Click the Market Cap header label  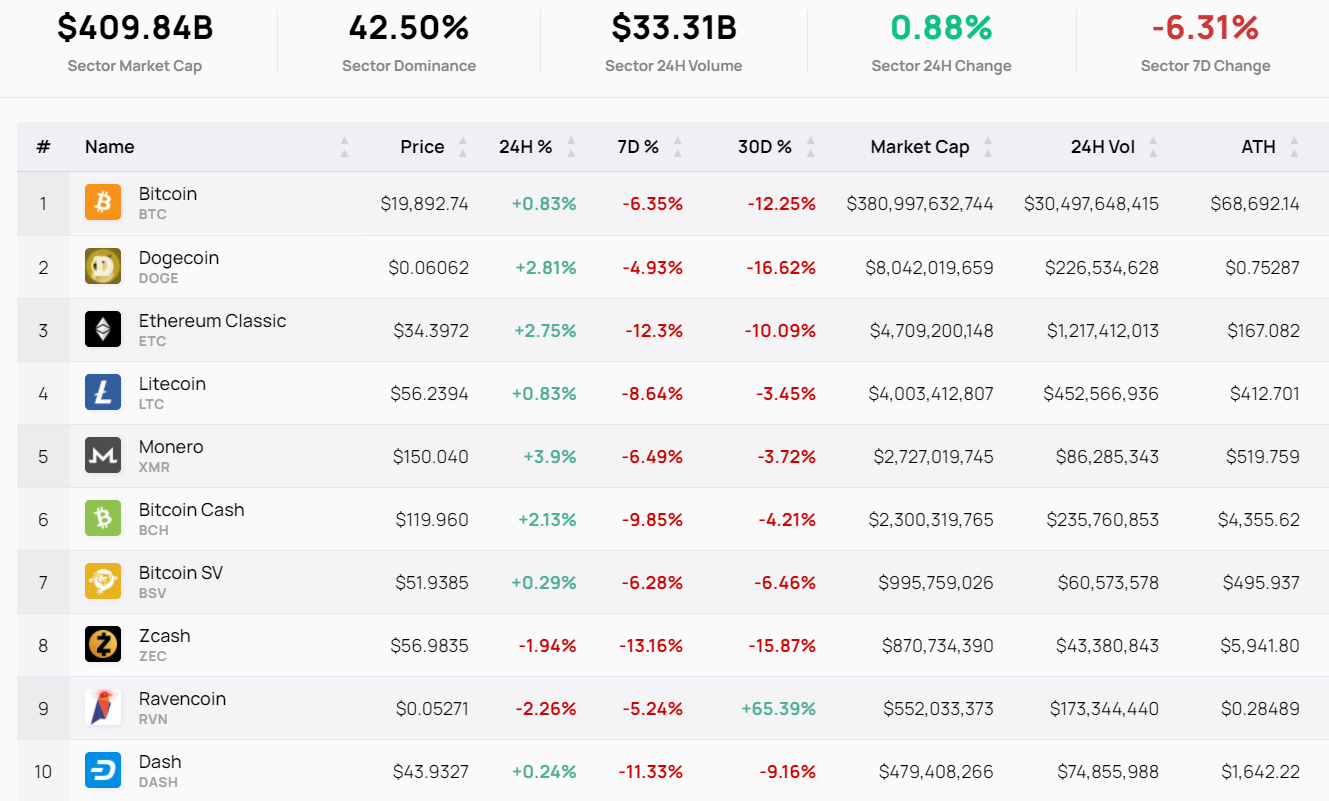coord(920,147)
